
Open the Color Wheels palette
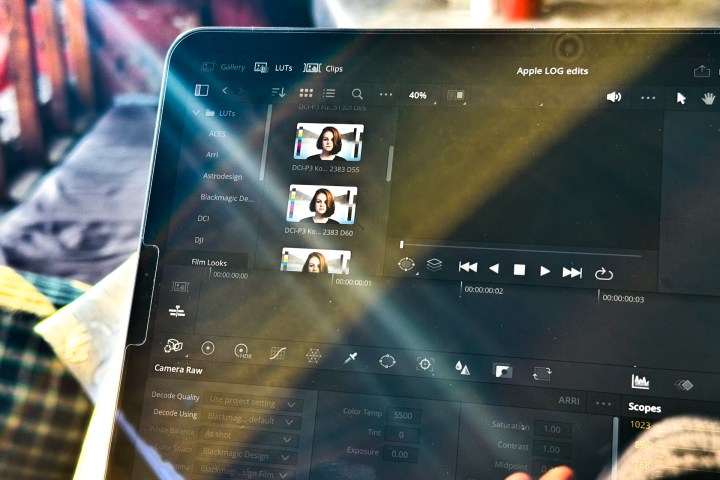208,348
